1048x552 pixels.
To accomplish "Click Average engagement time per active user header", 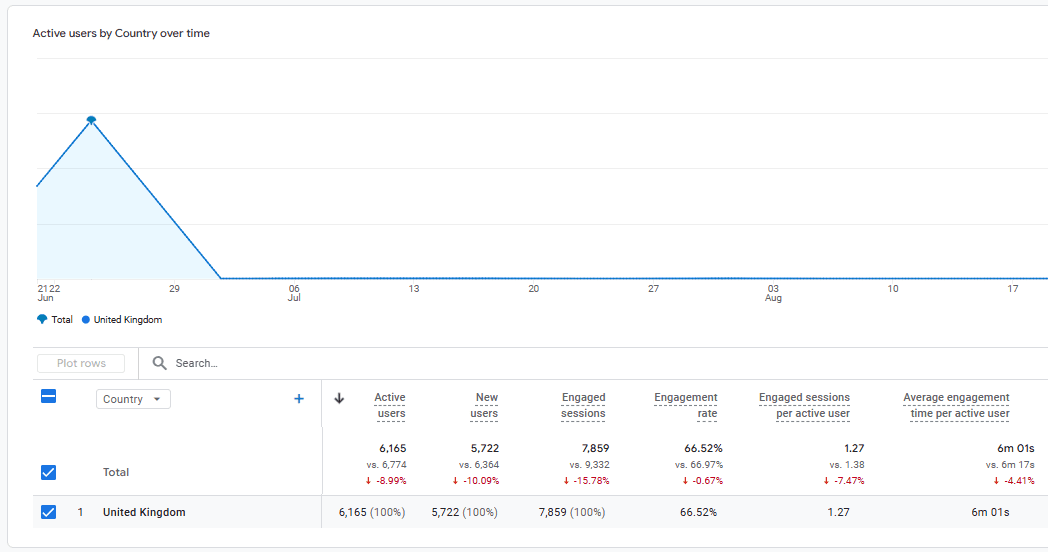I will coord(956,405).
